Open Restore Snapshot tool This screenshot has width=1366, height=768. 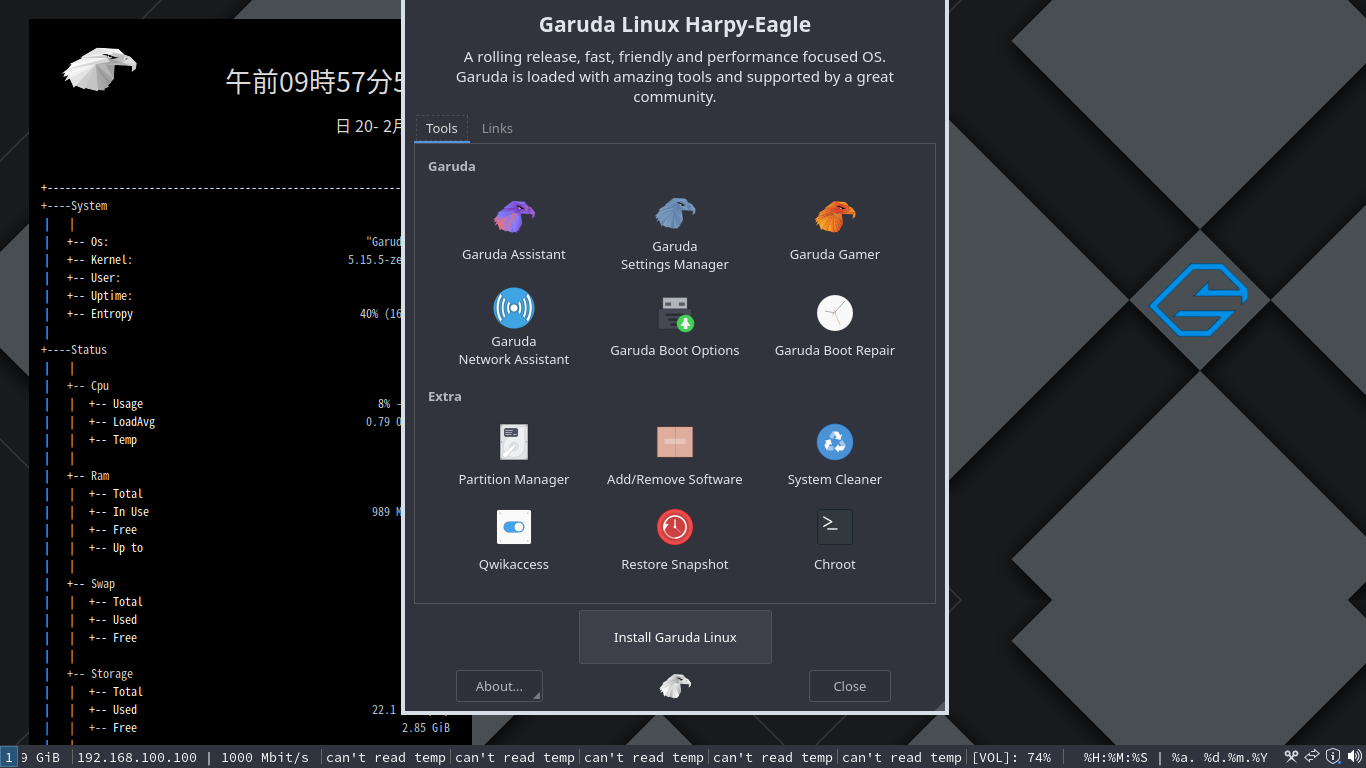[x=675, y=541]
